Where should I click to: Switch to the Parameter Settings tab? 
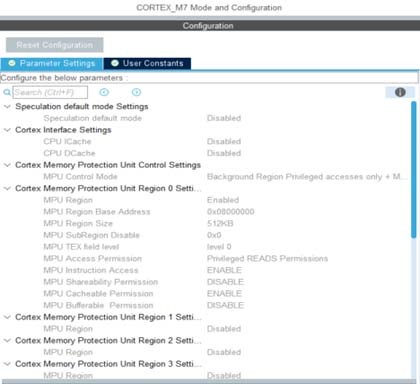[x=52, y=63]
